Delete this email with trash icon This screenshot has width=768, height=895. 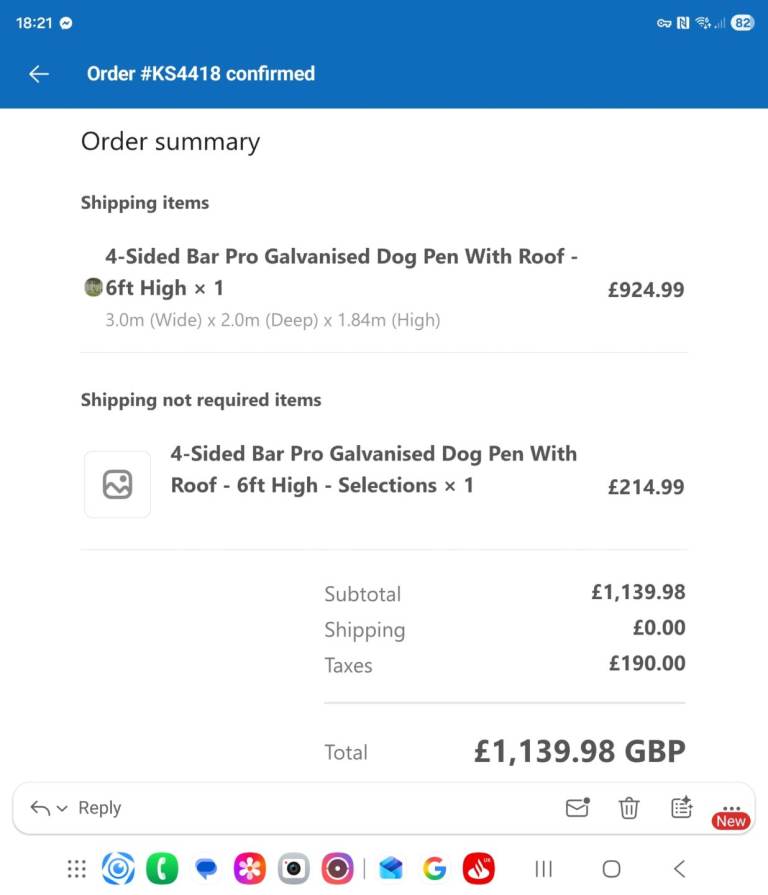click(x=629, y=808)
